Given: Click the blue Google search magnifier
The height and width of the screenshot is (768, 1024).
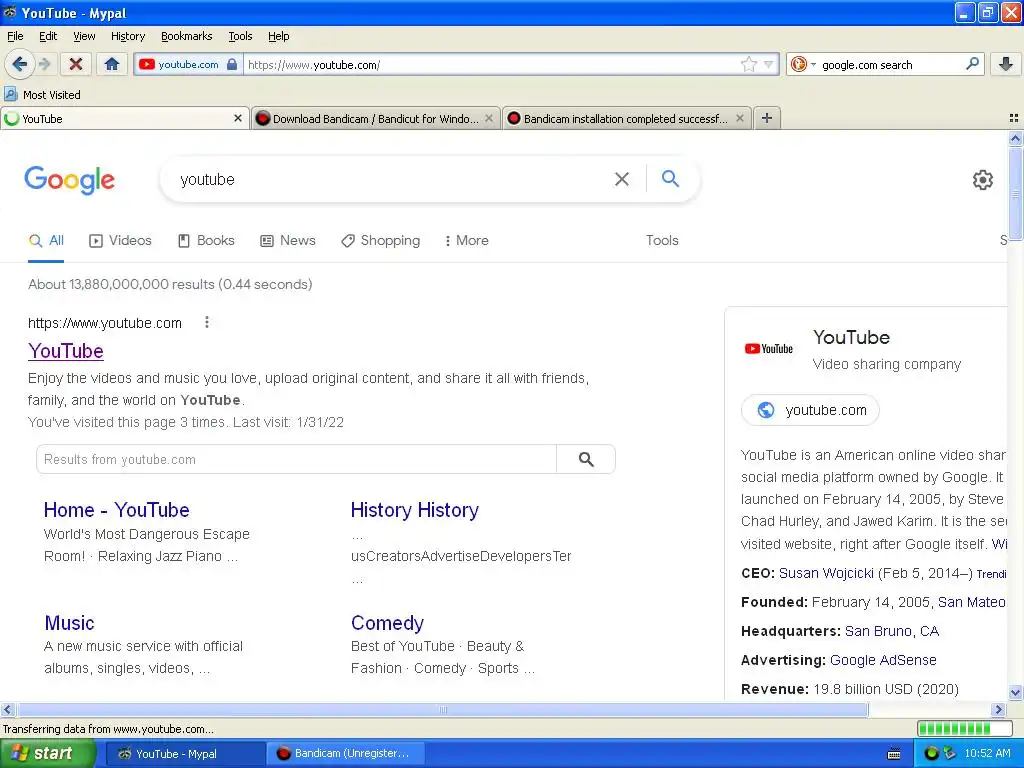Looking at the screenshot, I should [670, 178].
